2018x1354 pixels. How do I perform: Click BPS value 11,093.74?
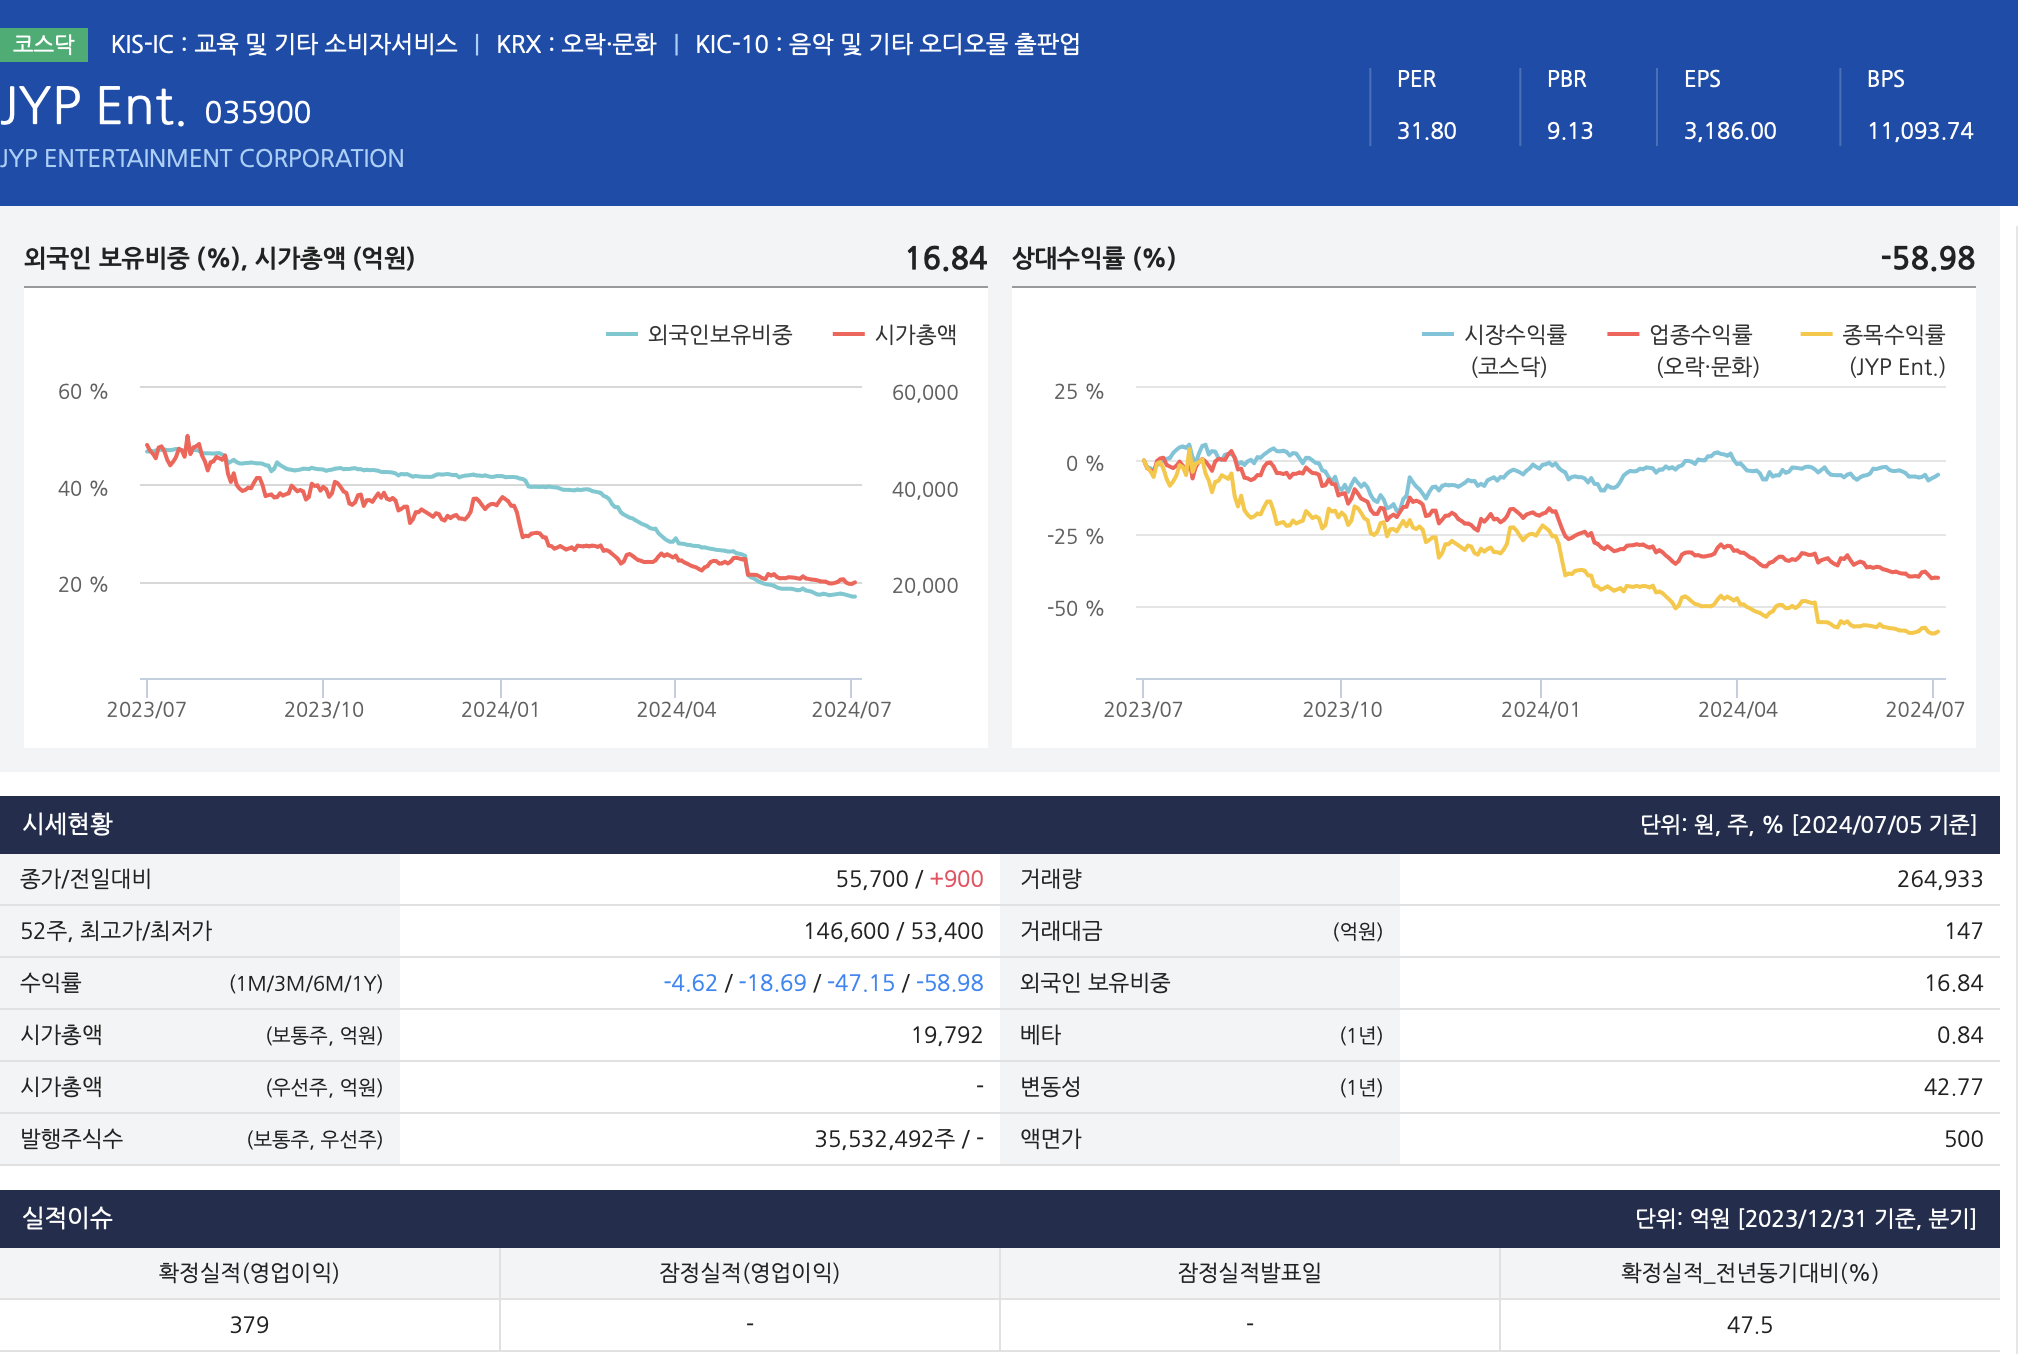(1920, 131)
